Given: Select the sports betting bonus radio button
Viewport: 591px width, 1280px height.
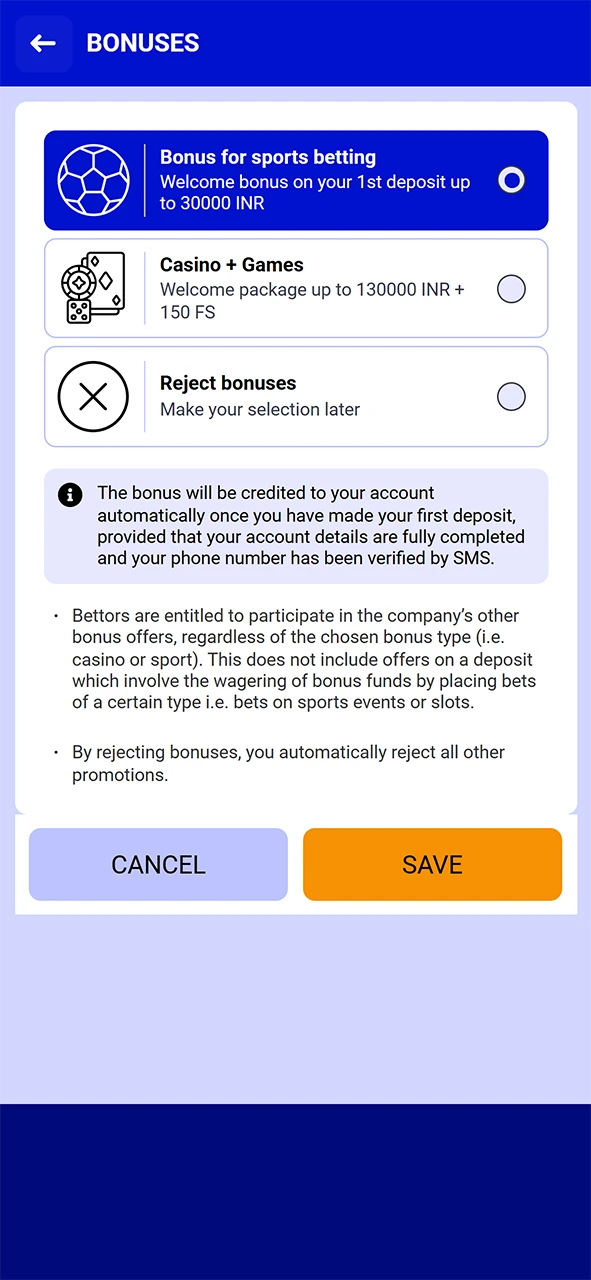Looking at the screenshot, I should pos(511,180).
